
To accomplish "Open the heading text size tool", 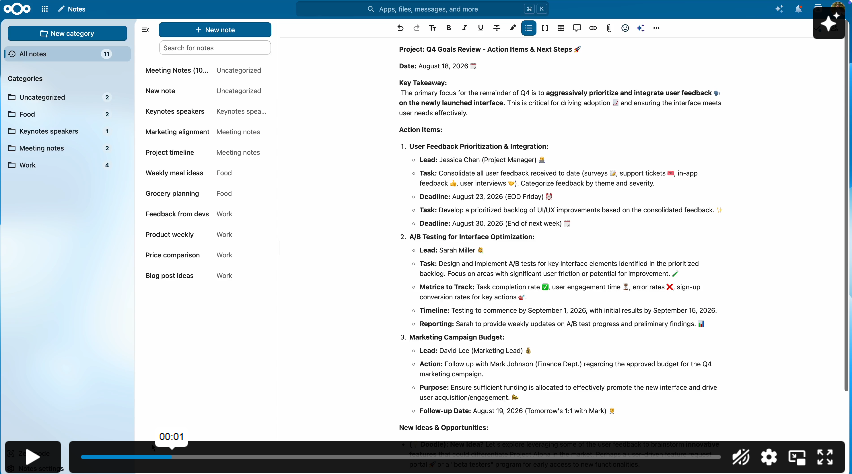I will pyautogui.click(x=433, y=28).
